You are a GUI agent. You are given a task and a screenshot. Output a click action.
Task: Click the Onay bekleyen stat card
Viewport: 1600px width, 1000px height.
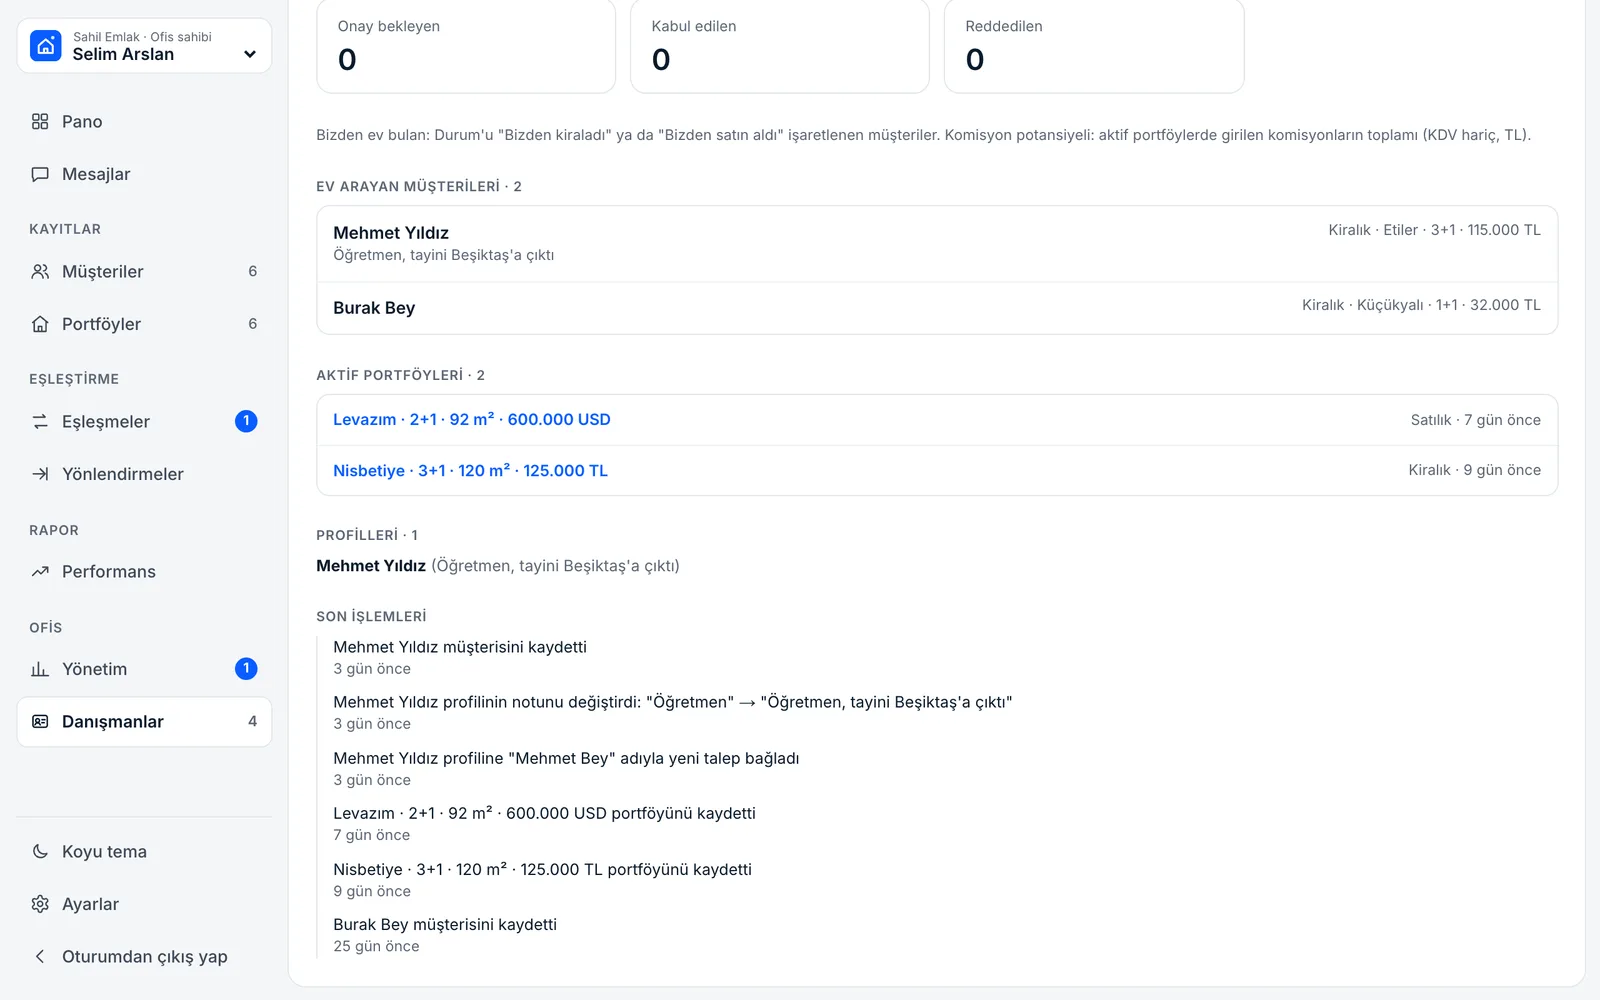(466, 46)
